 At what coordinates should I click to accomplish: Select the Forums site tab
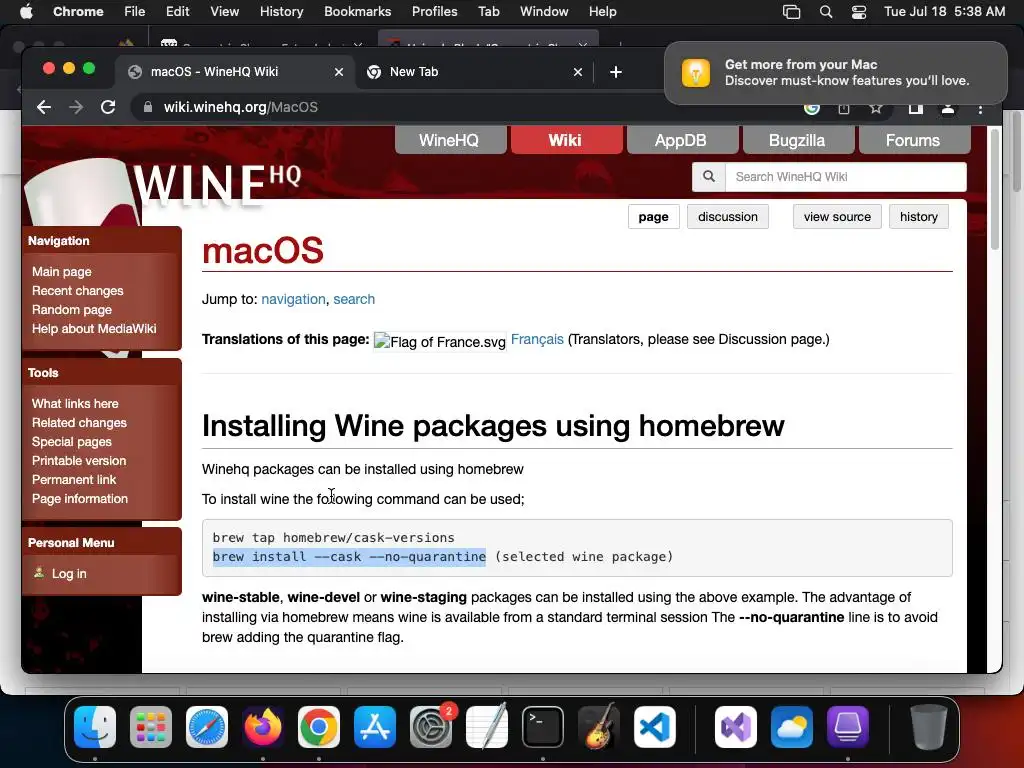[913, 140]
